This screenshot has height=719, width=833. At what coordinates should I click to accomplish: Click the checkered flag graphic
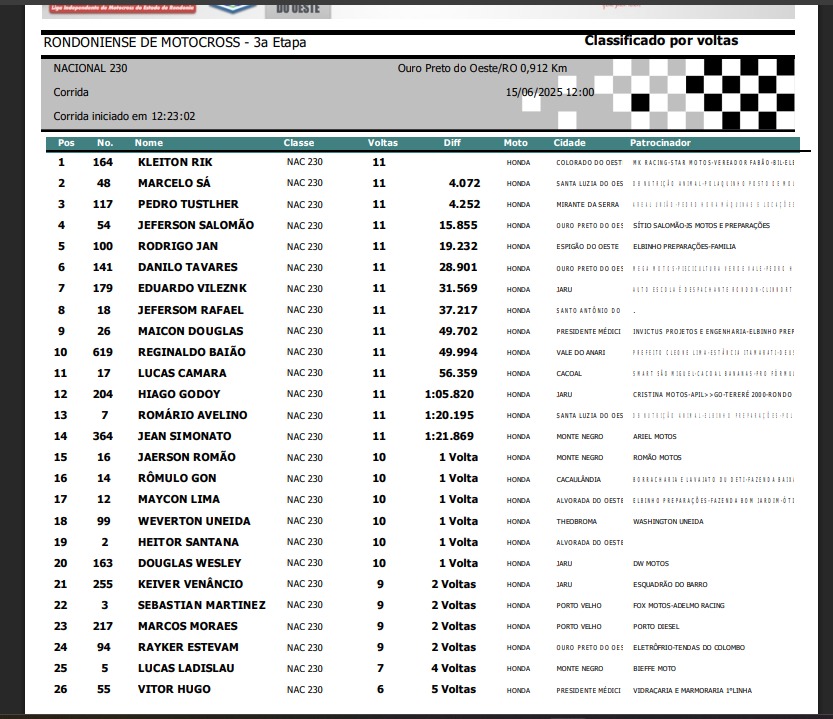(x=705, y=95)
